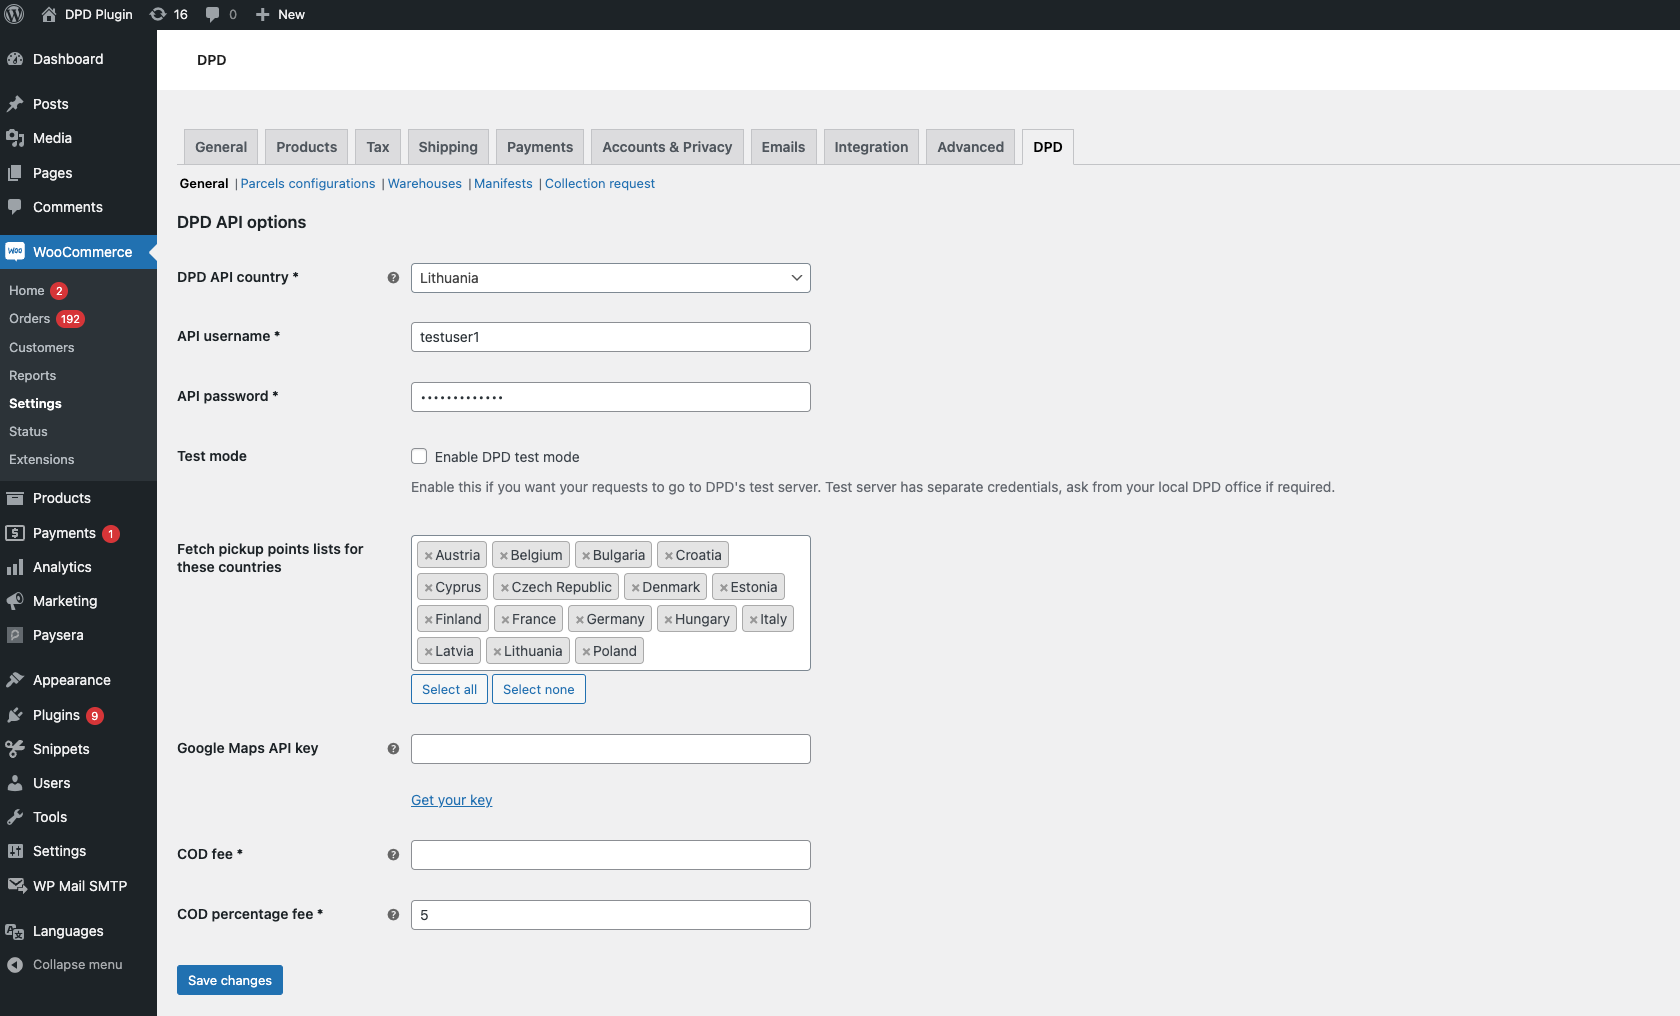Focus the API username field
Screen dimensions: 1680x1016
click(610, 337)
